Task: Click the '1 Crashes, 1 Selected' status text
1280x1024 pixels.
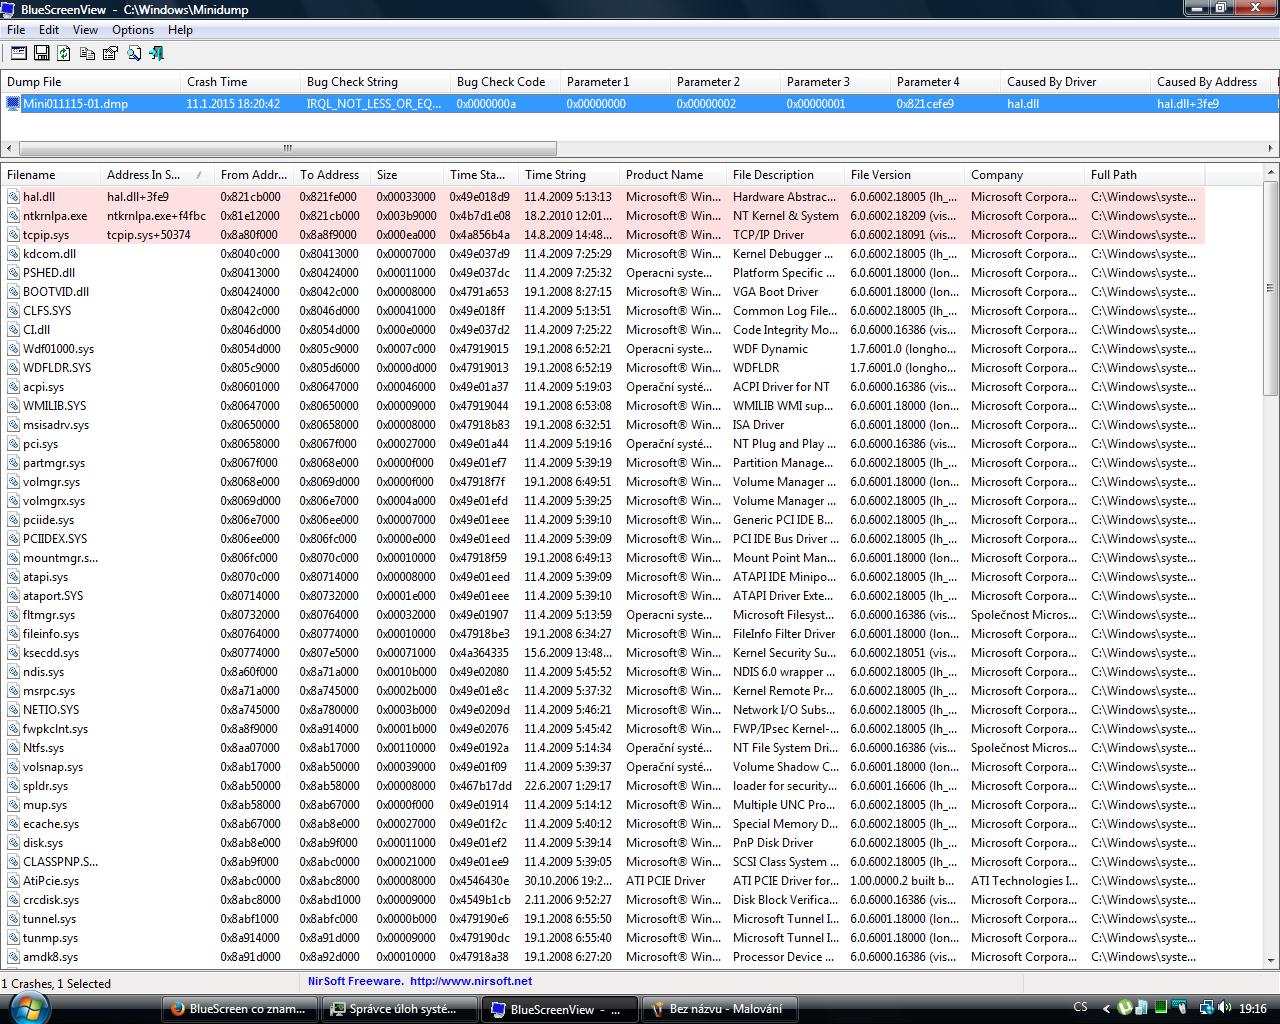Action: (57, 983)
